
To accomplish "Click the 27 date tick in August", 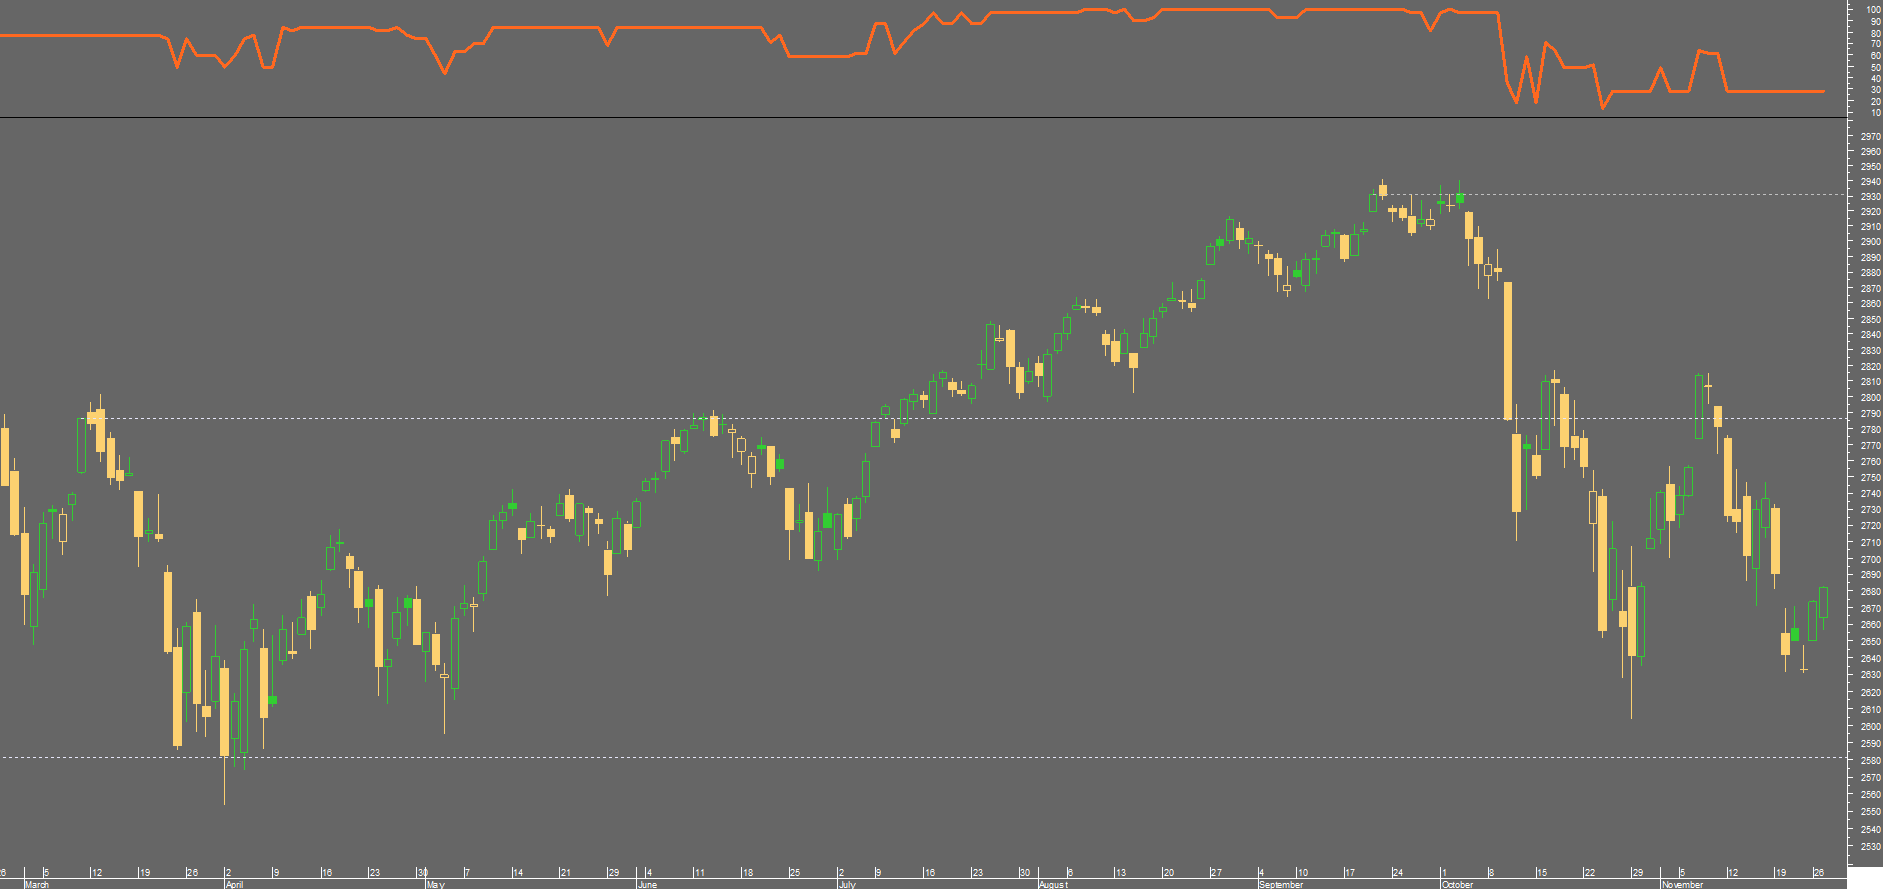I will click(x=1216, y=873).
